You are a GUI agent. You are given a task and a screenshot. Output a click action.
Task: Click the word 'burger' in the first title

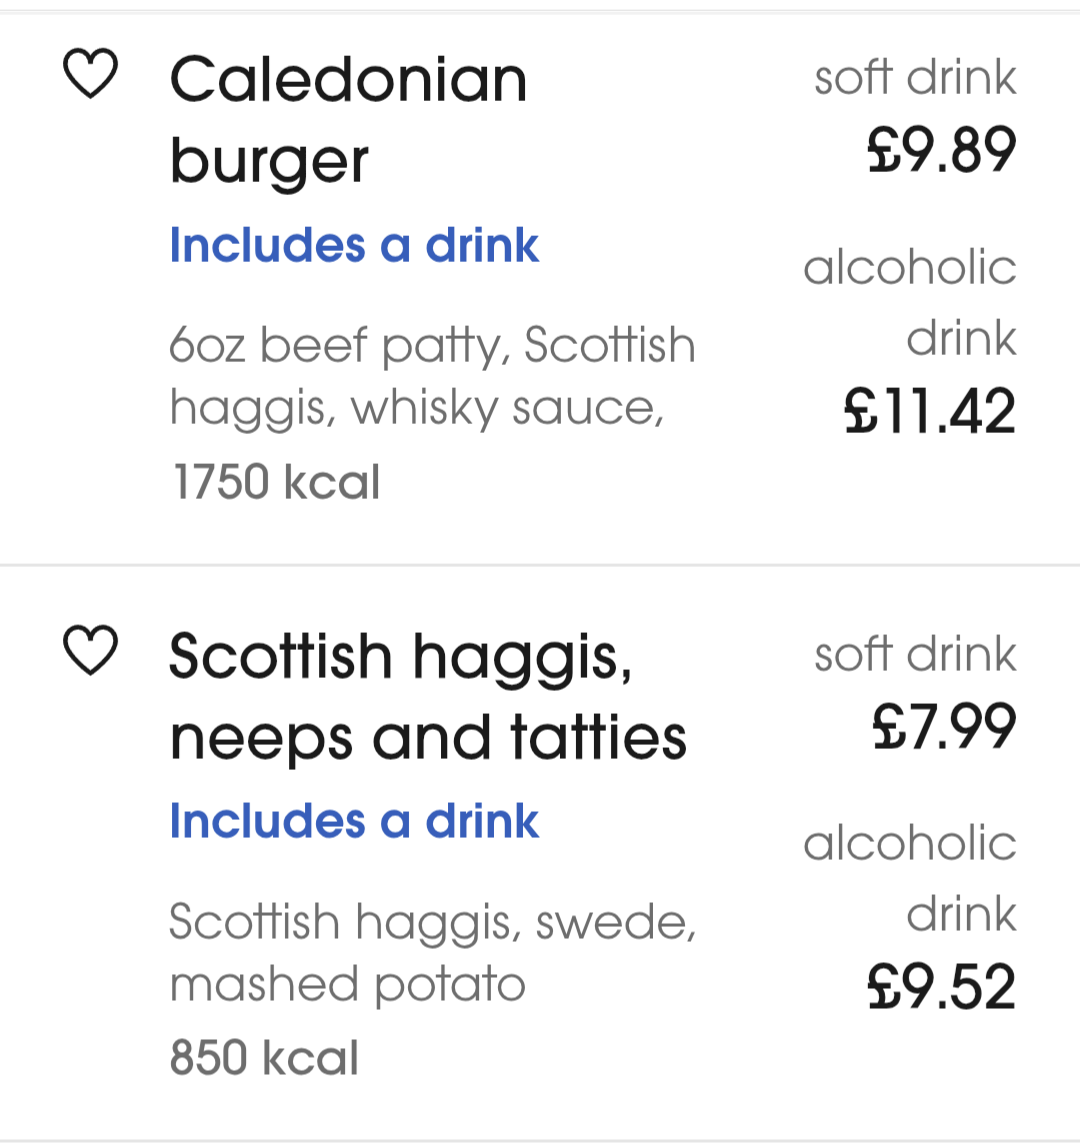click(x=269, y=162)
